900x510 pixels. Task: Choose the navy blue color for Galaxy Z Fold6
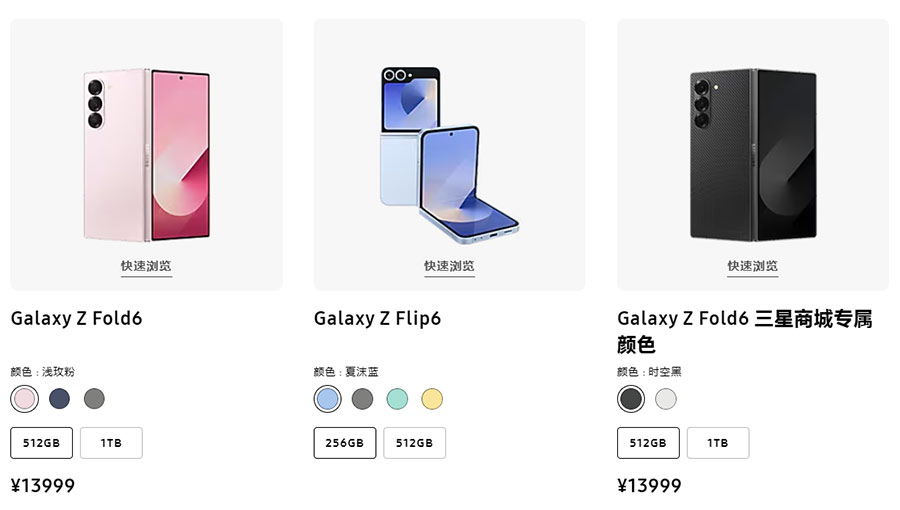click(60, 399)
